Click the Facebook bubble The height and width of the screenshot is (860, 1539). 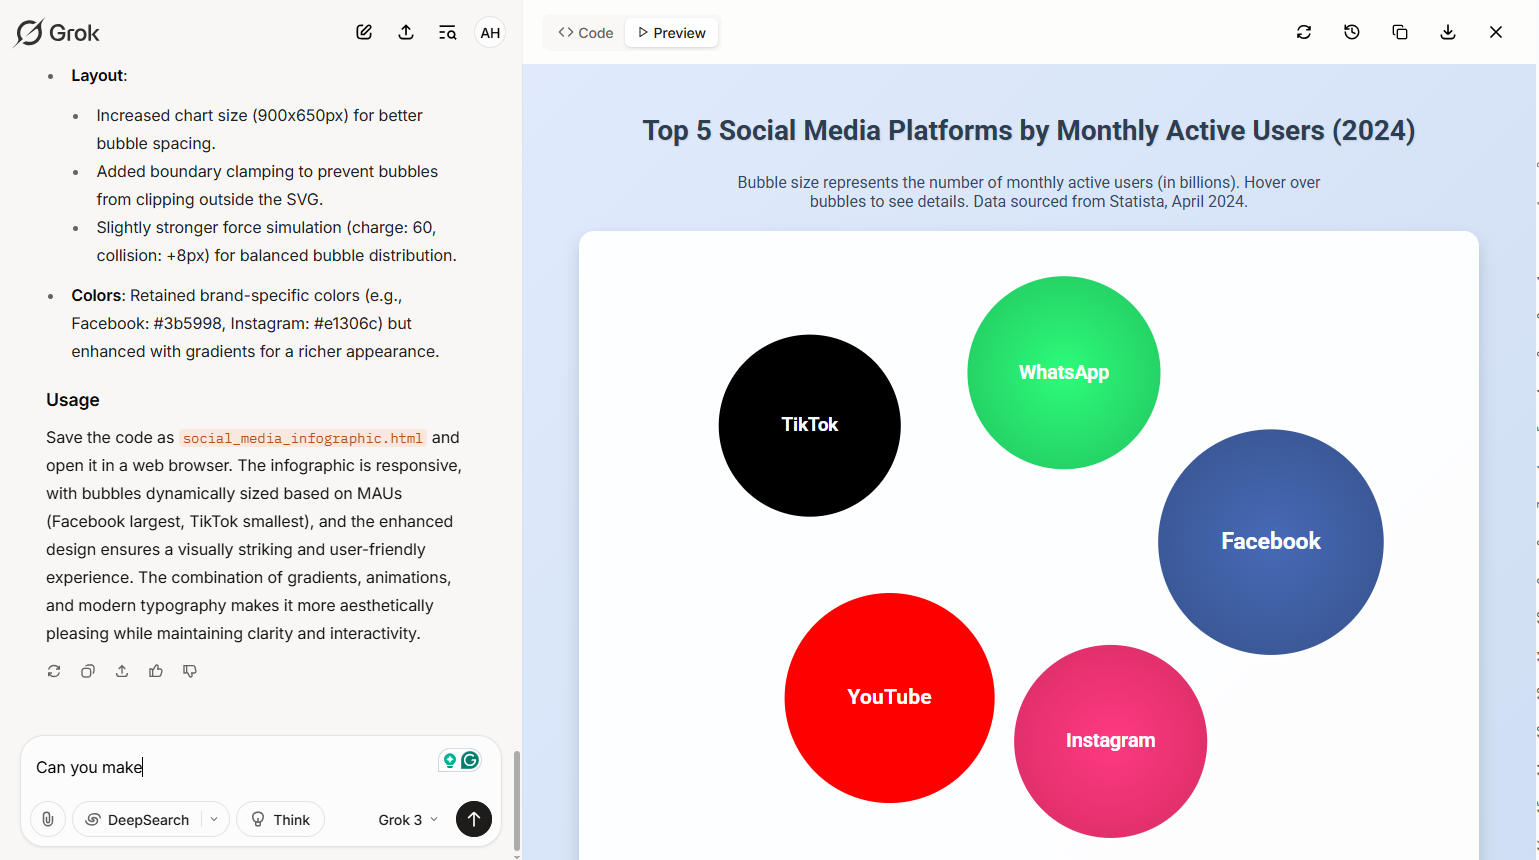point(1271,542)
